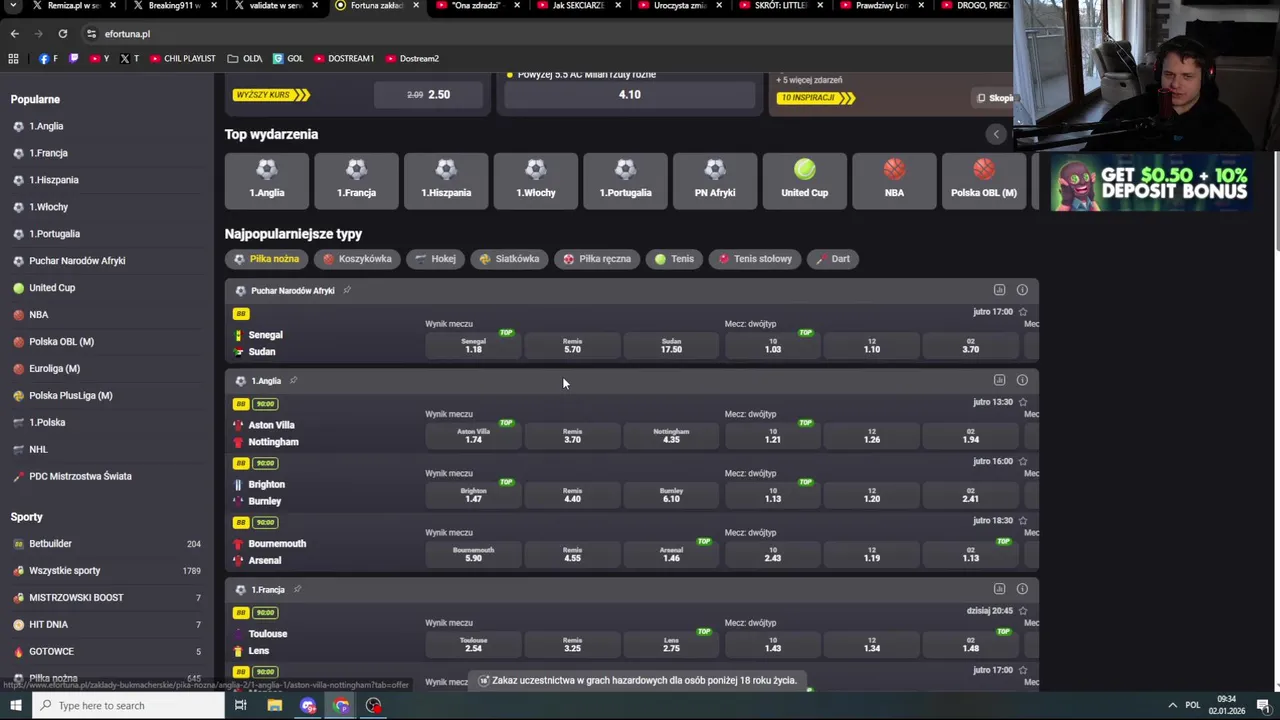Screen dimensions: 1280x720
Task: Open the Polska OBL (M) tile
Action: tap(984, 180)
